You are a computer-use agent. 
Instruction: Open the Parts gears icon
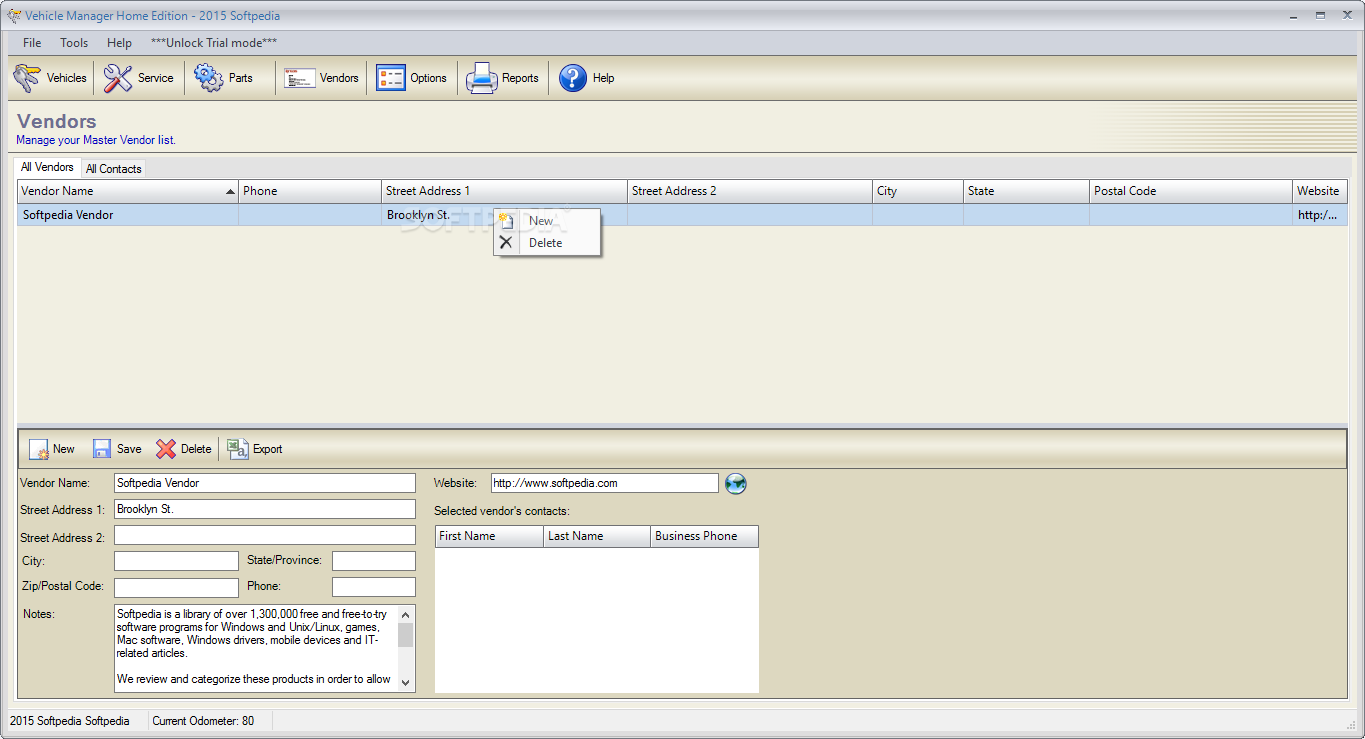pos(209,78)
